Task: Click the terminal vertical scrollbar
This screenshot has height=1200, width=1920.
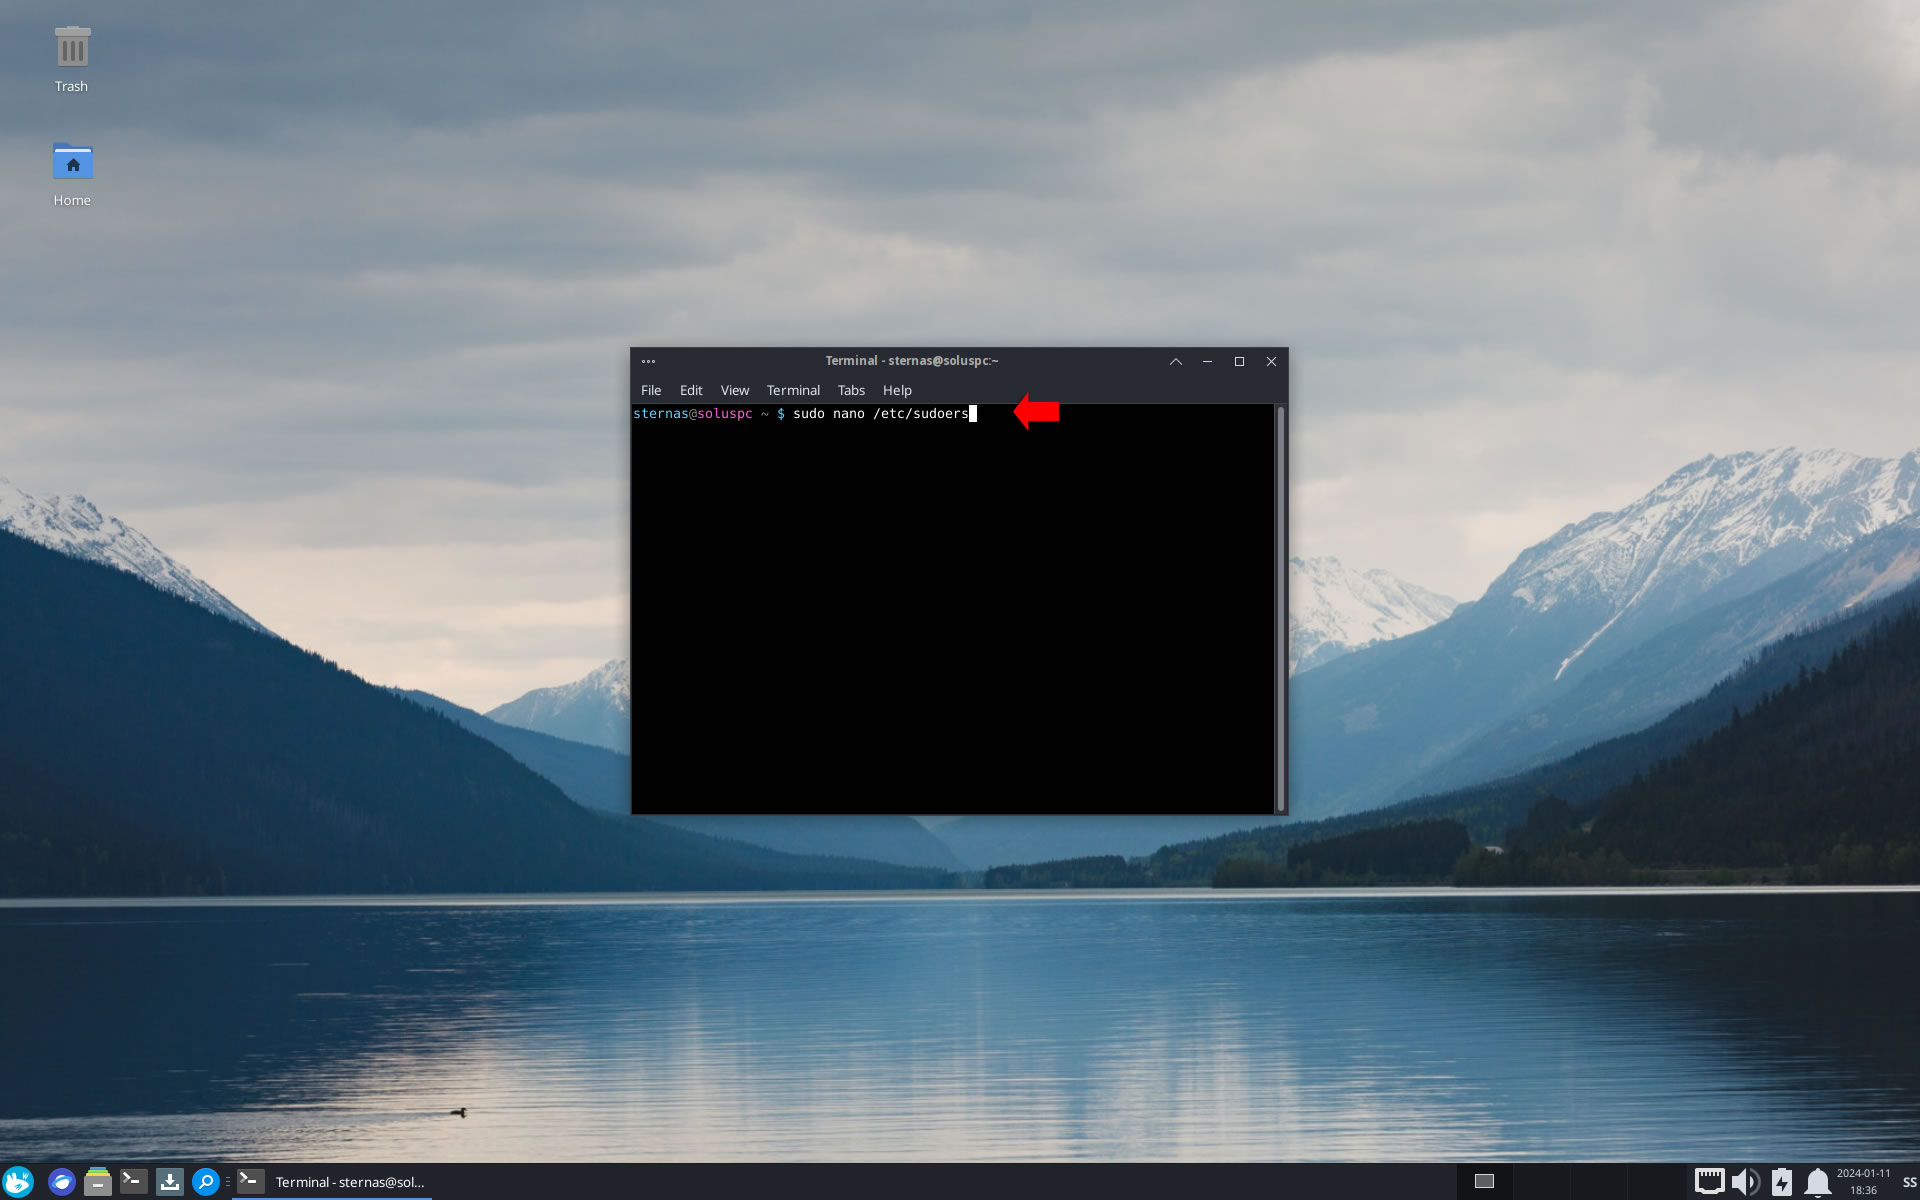Action: 1280,608
